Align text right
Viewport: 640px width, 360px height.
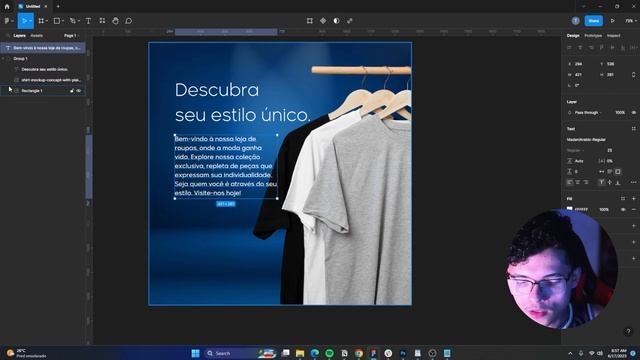(586, 182)
